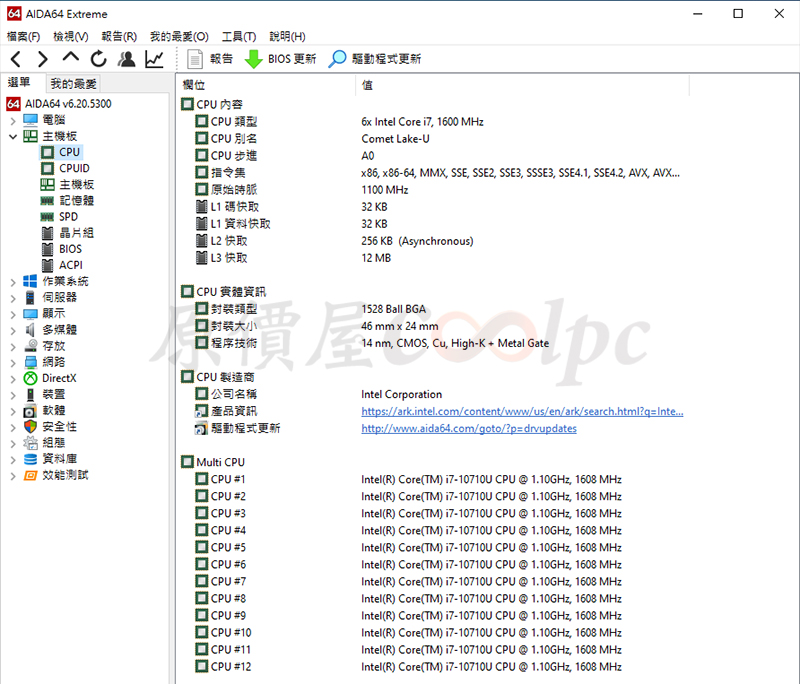Open the graph chart toolbar icon
Viewport: 800px width, 684px height.
(154, 59)
